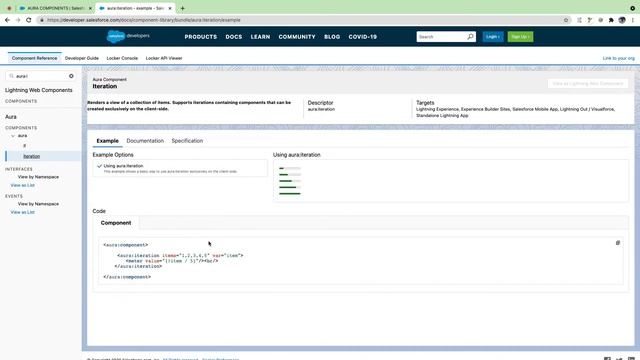The width and height of the screenshot is (640, 360).
Task: Click the aura:iteration opening tag line in the code
Action: pyautogui.click(x=180, y=256)
